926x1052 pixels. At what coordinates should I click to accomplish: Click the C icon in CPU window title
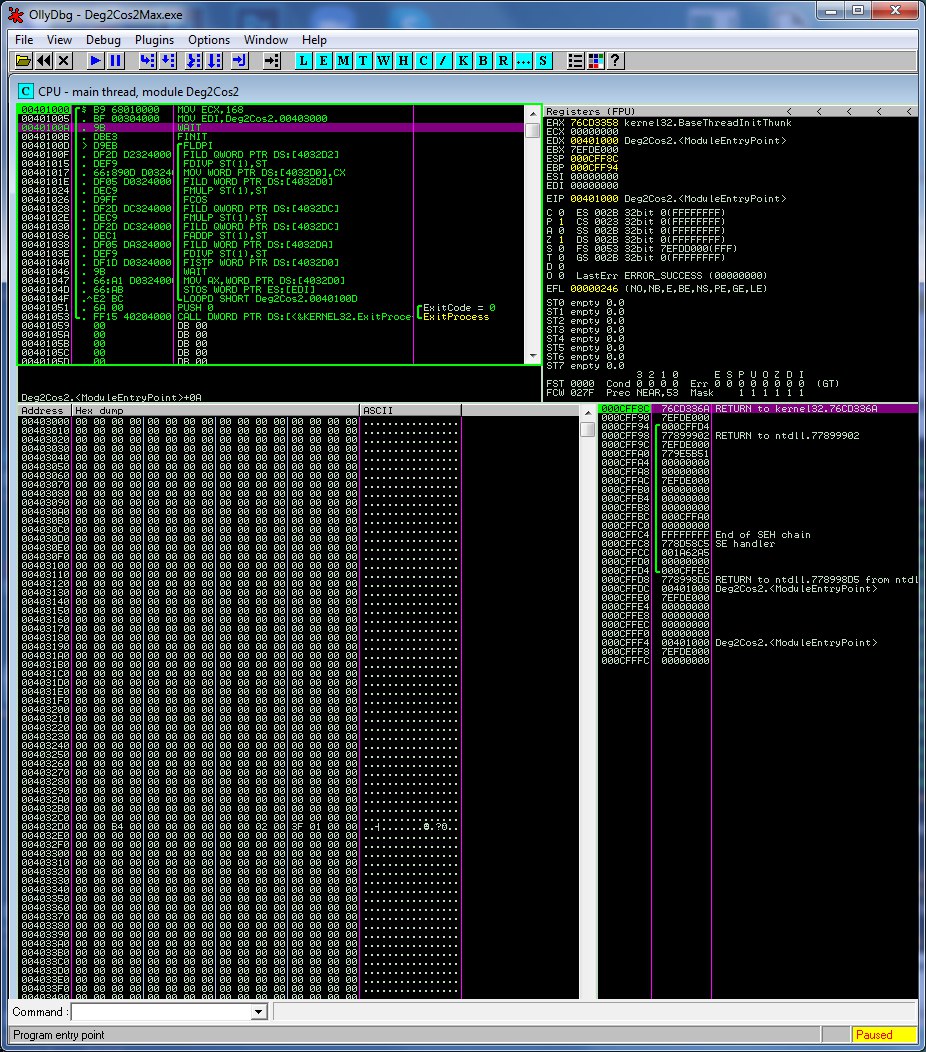coord(25,91)
